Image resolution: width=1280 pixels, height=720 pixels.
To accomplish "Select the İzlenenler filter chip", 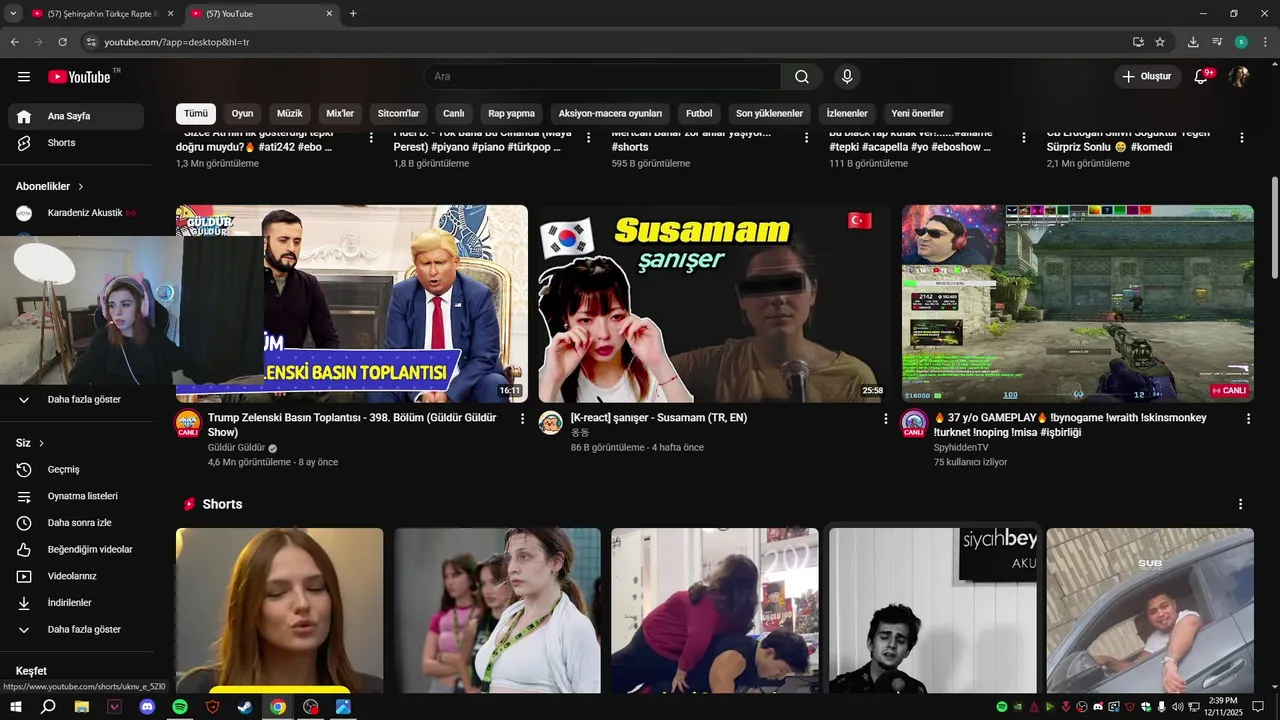I will pyautogui.click(x=847, y=114).
